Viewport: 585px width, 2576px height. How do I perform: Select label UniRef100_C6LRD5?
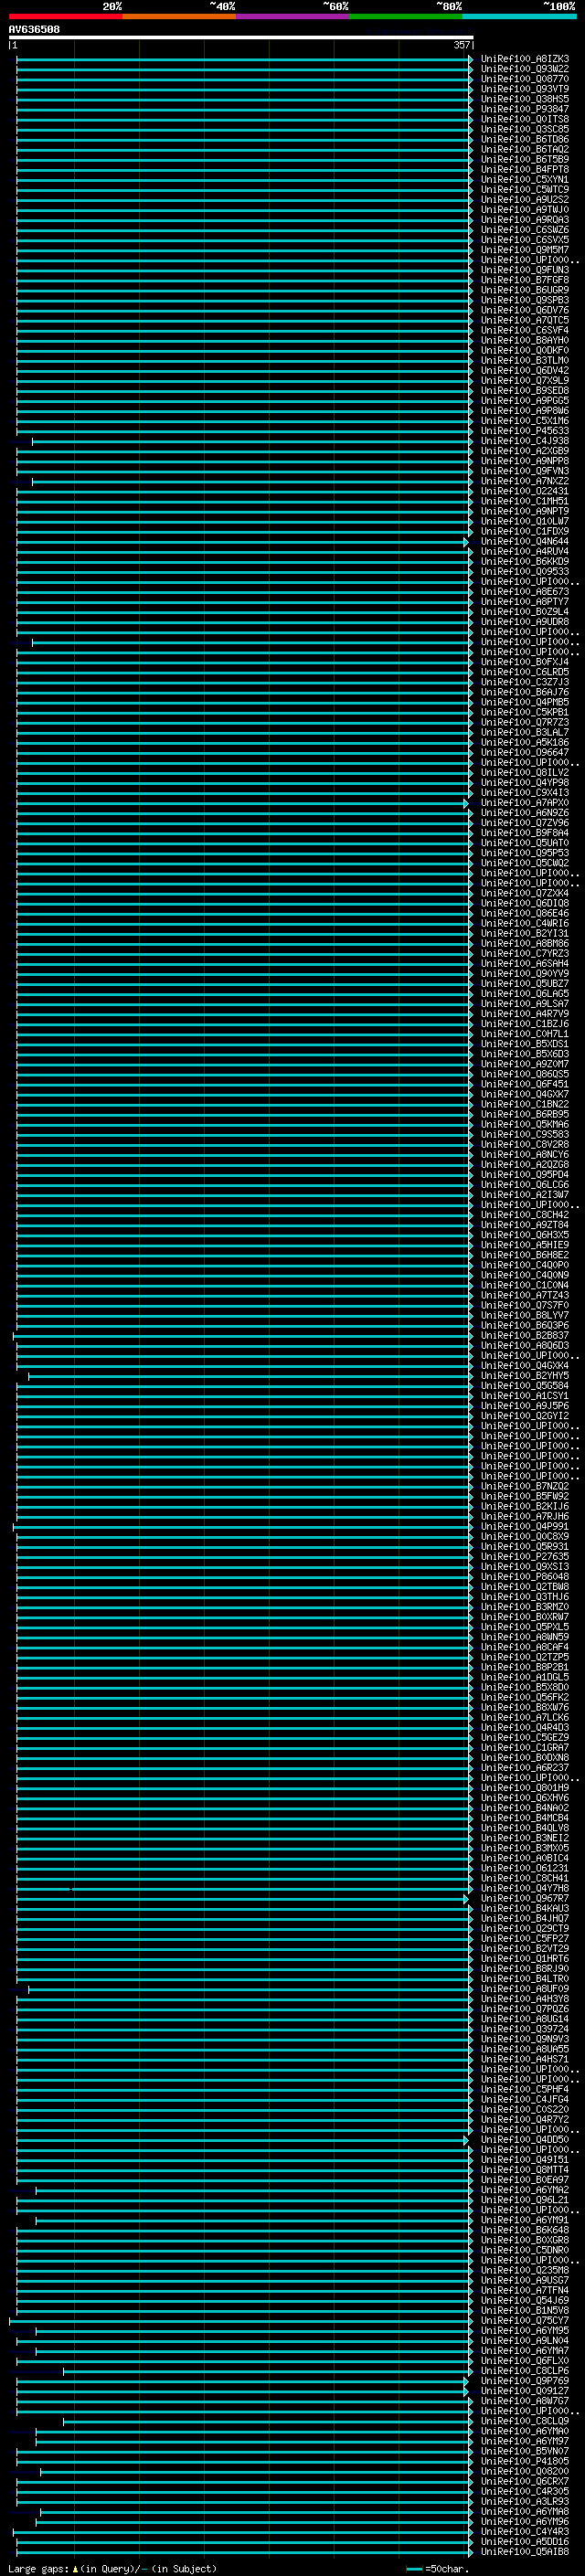[524, 672]
